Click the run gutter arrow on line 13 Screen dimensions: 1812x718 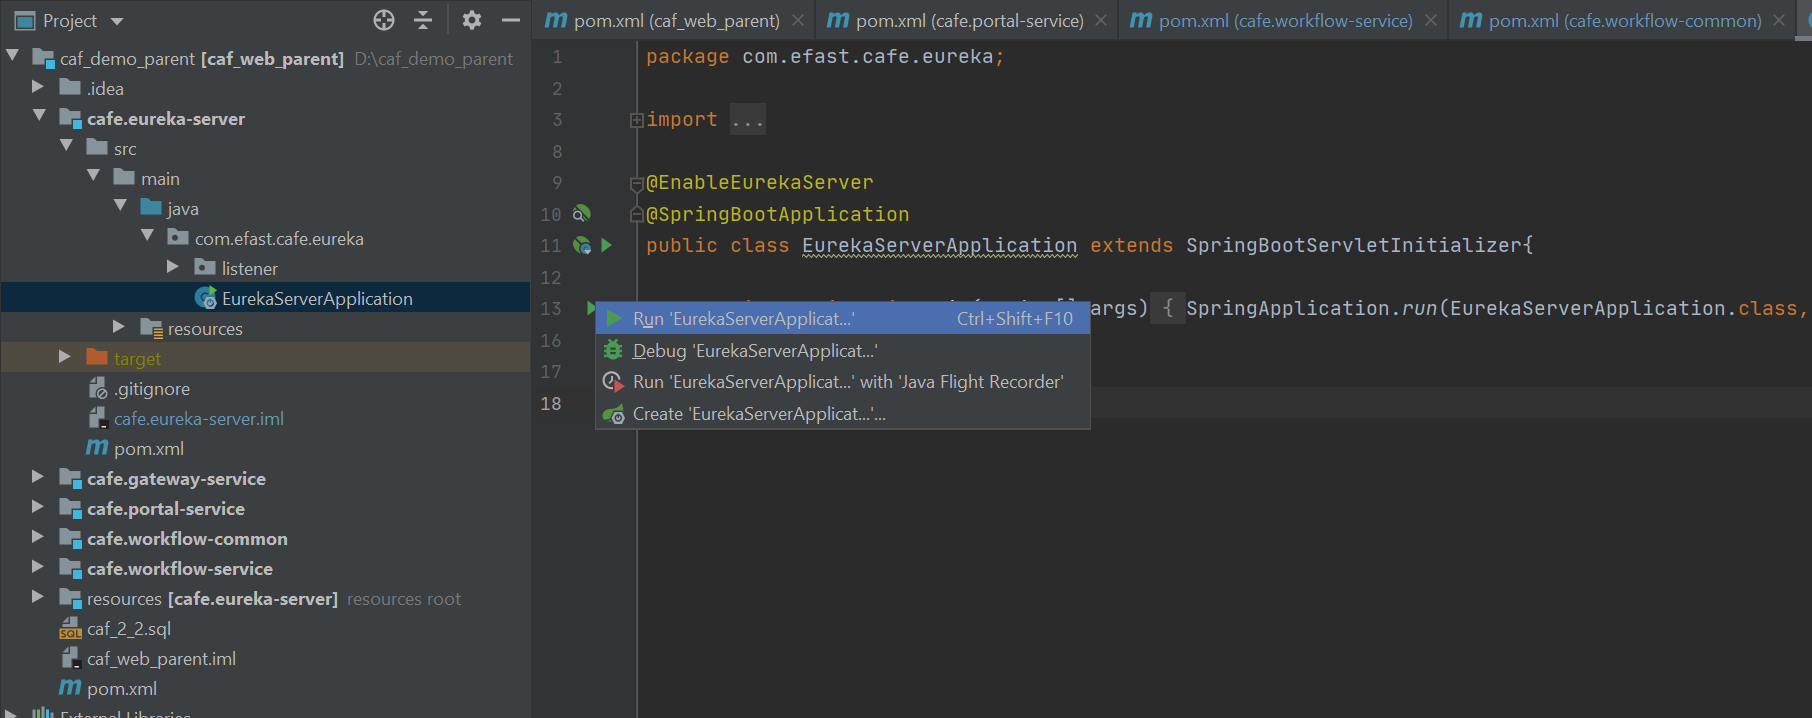(590, 308)
